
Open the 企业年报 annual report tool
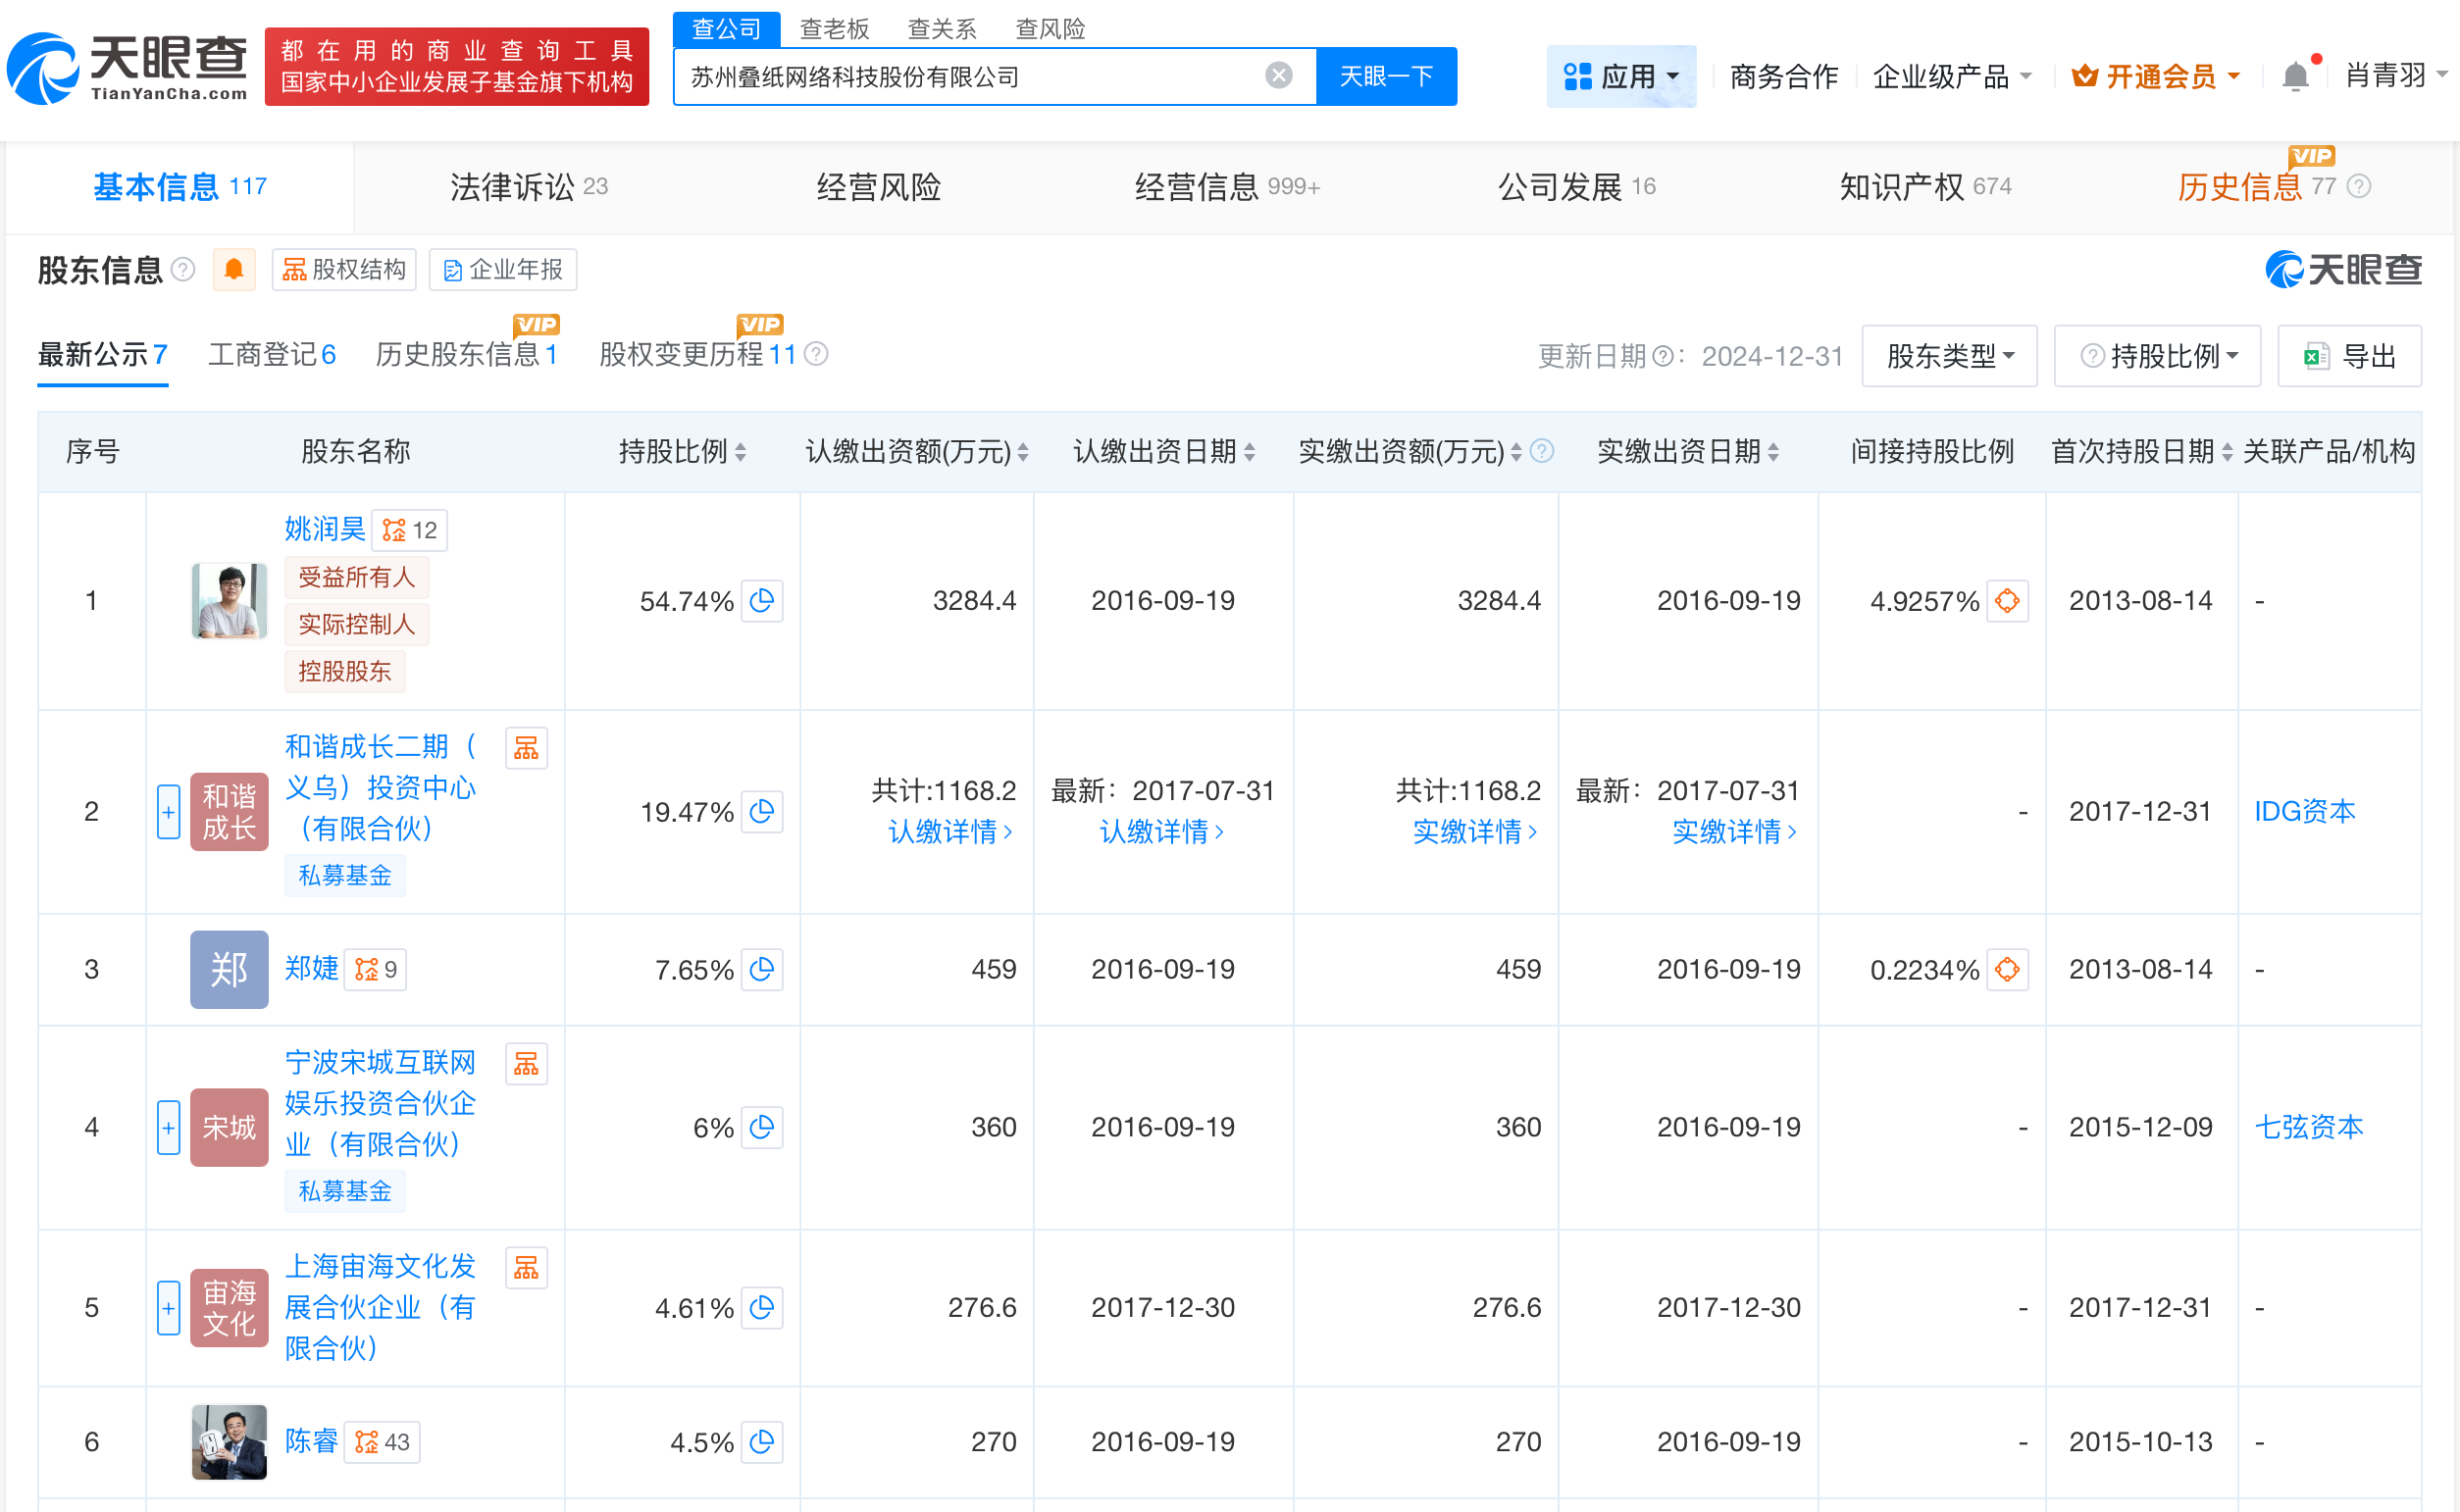click(x=503, y=270)
